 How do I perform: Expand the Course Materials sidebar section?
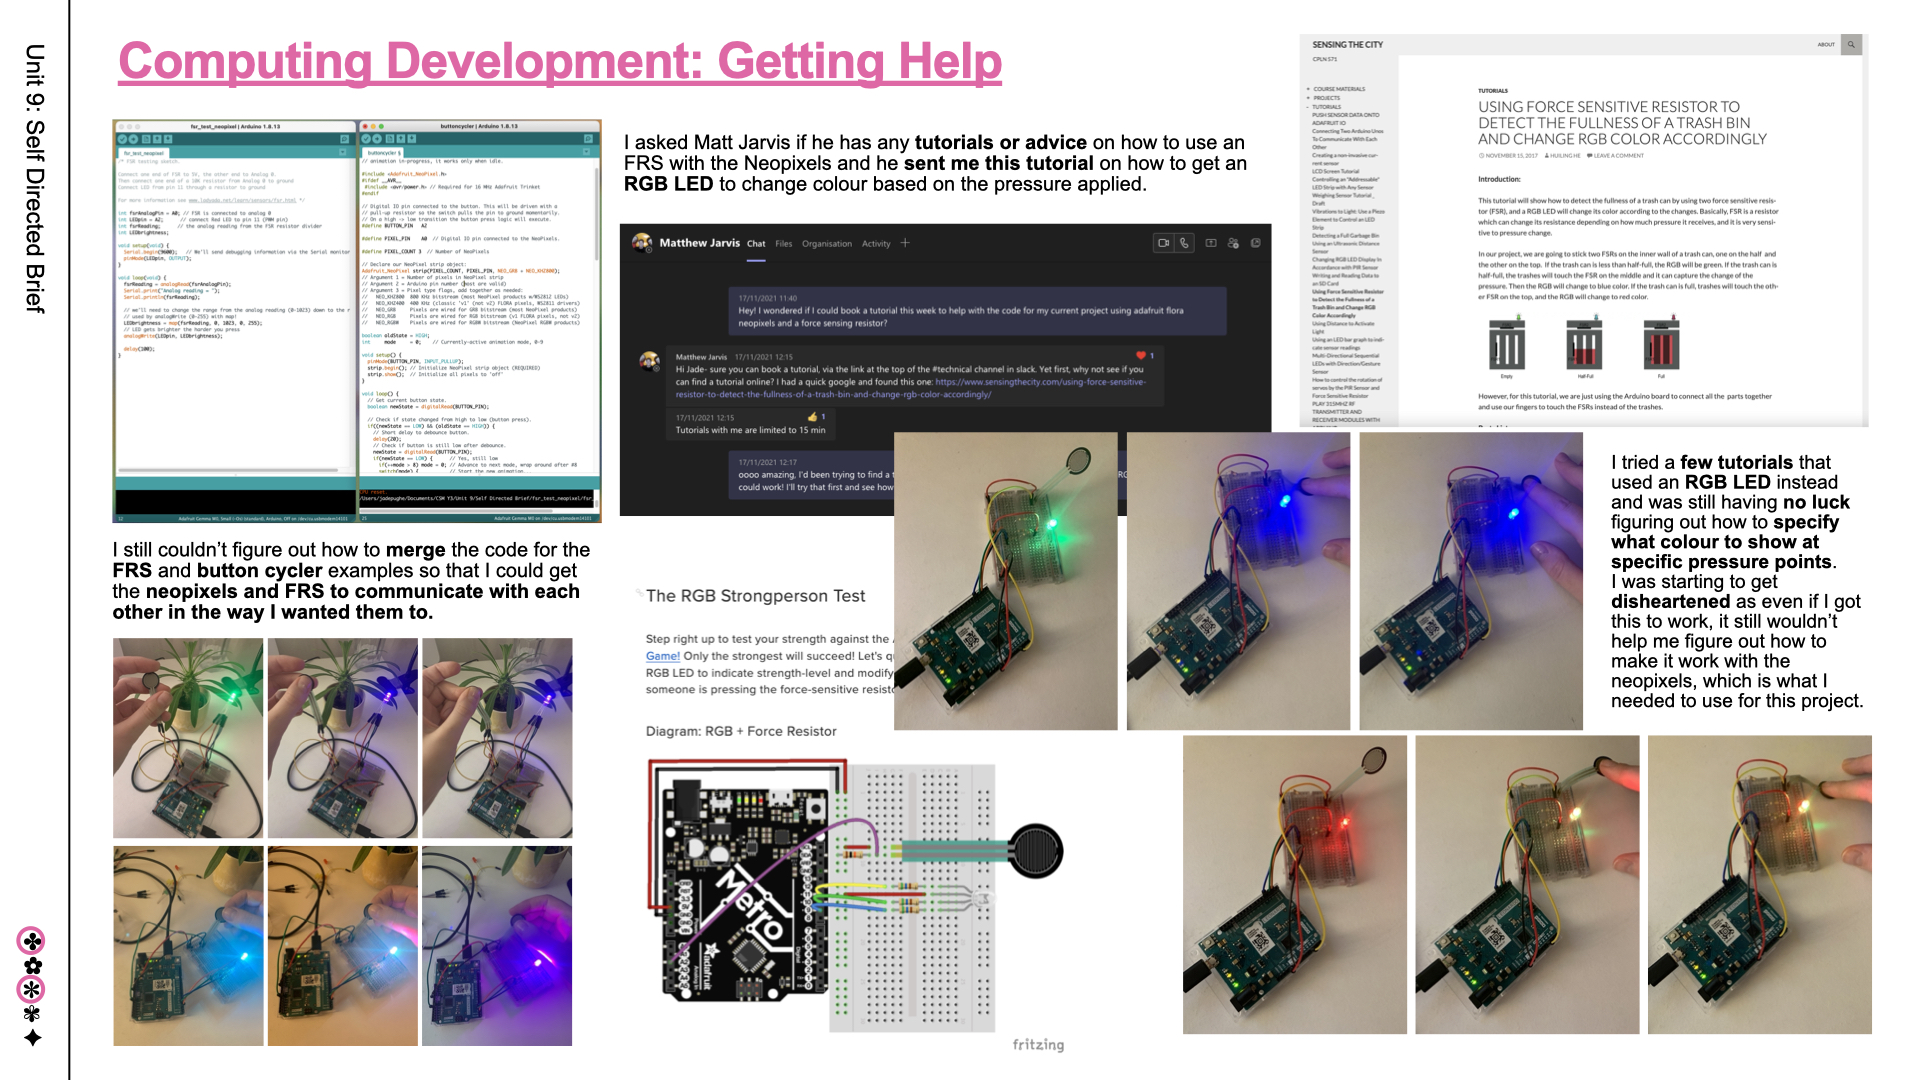click(1308, 89)
